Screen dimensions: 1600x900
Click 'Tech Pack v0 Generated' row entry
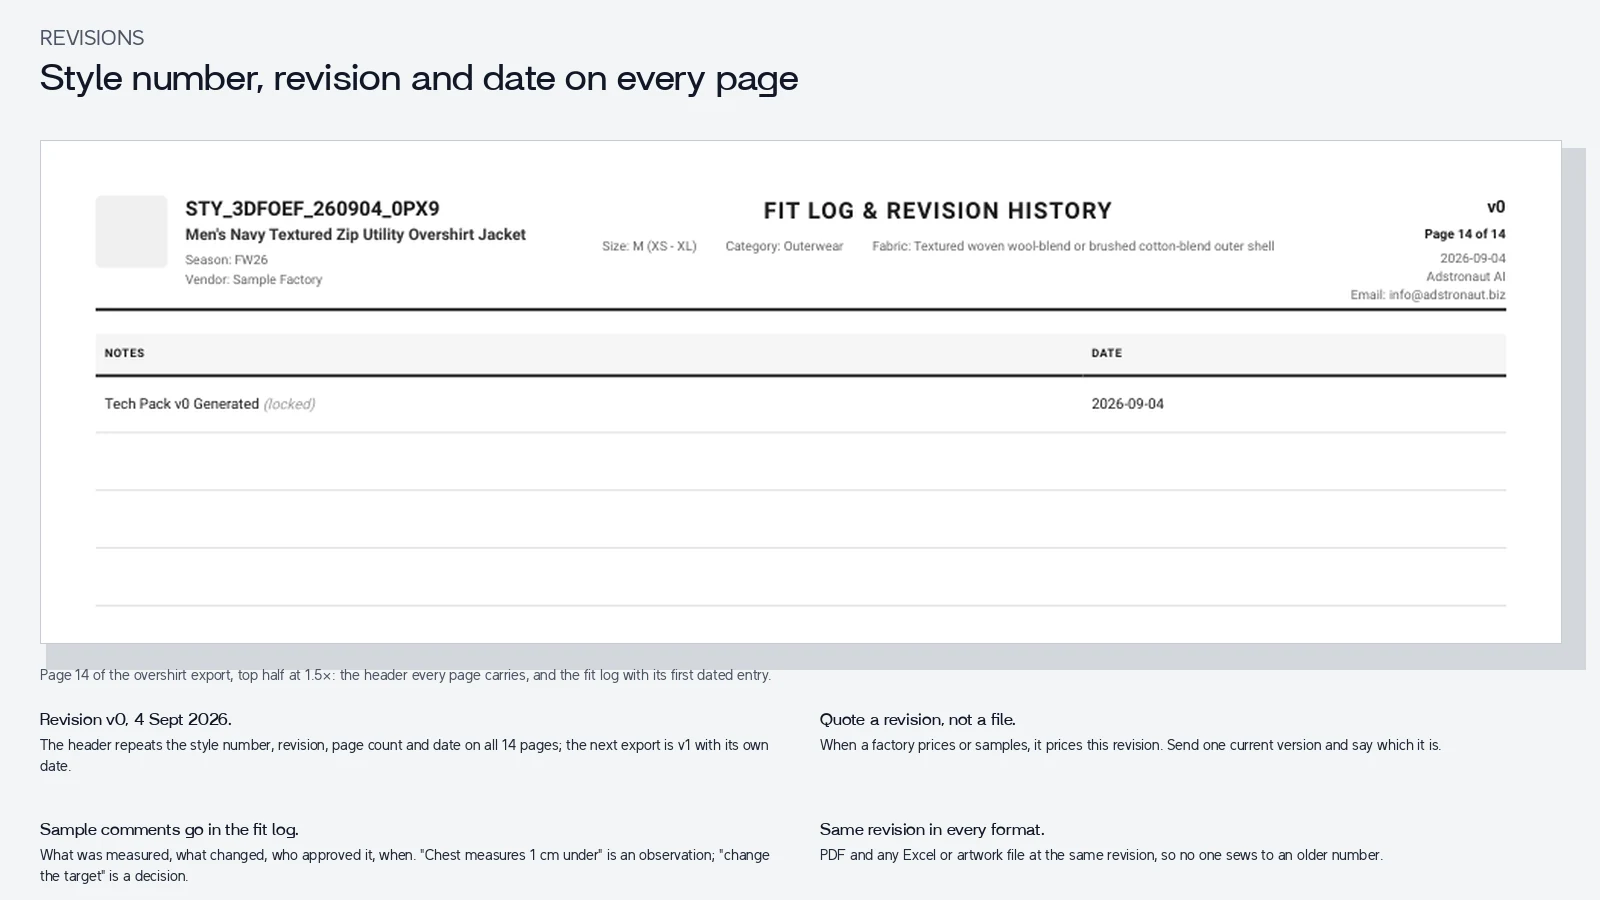[x=182, y=404]
